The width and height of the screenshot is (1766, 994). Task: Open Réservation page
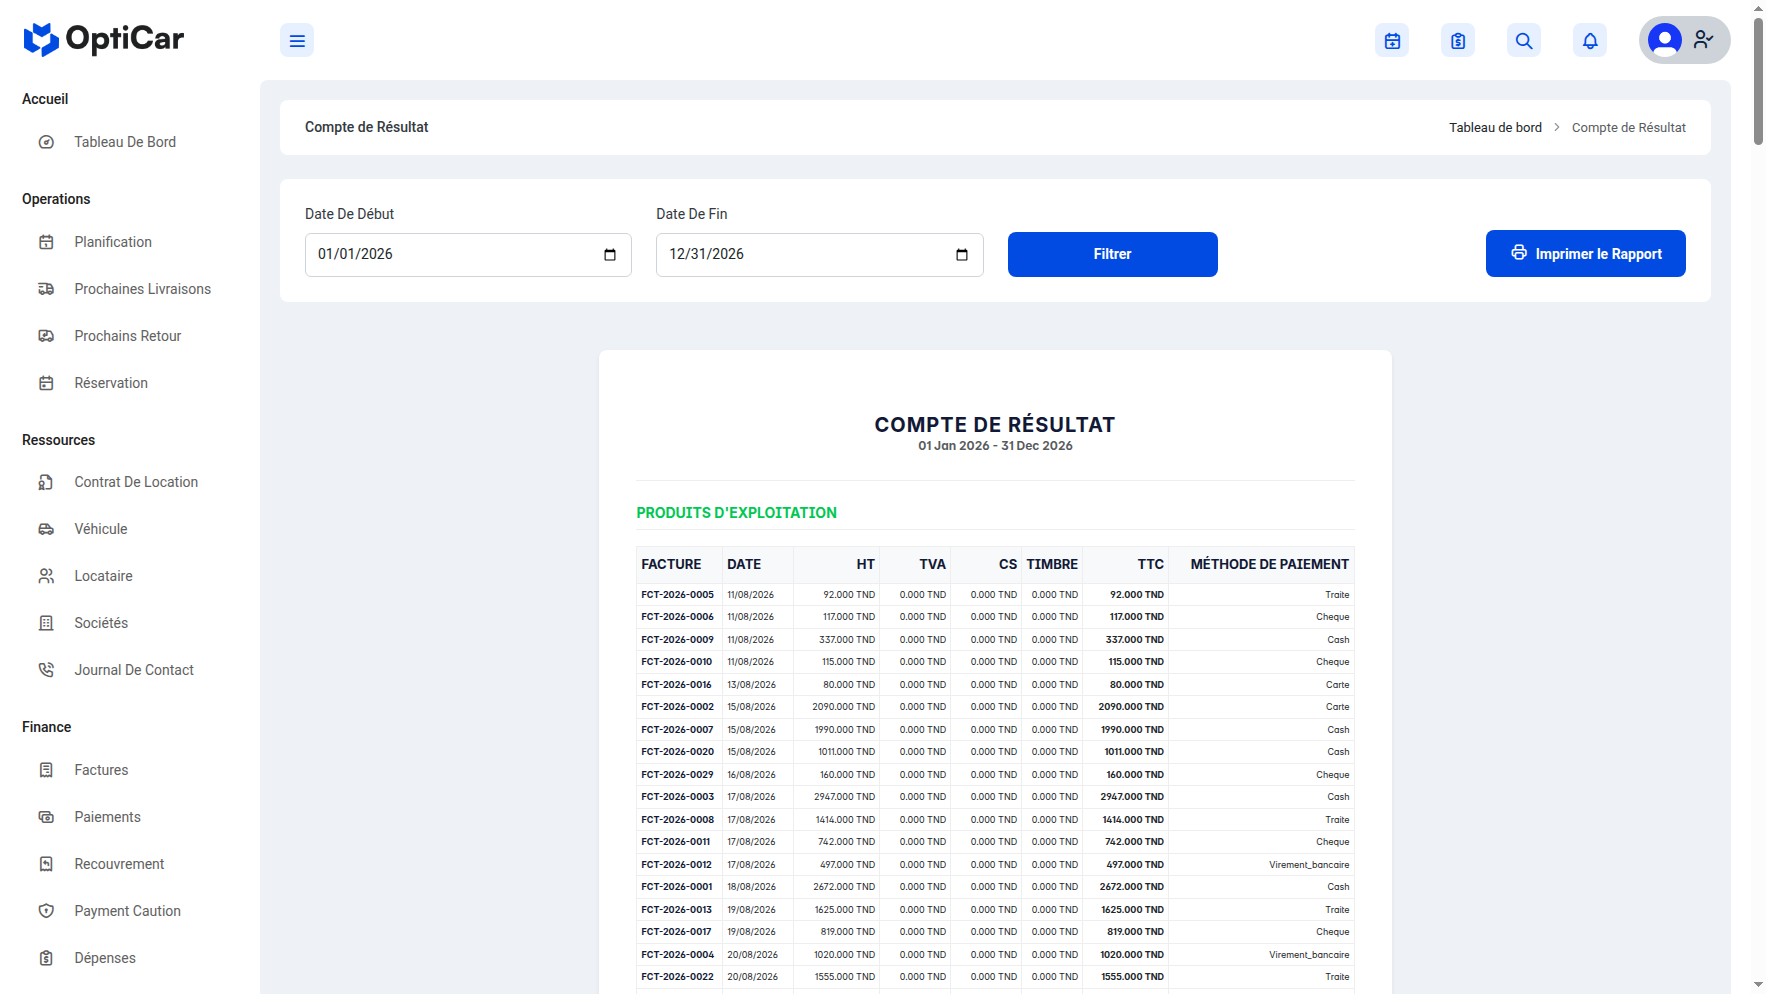(x=110, y=383)
